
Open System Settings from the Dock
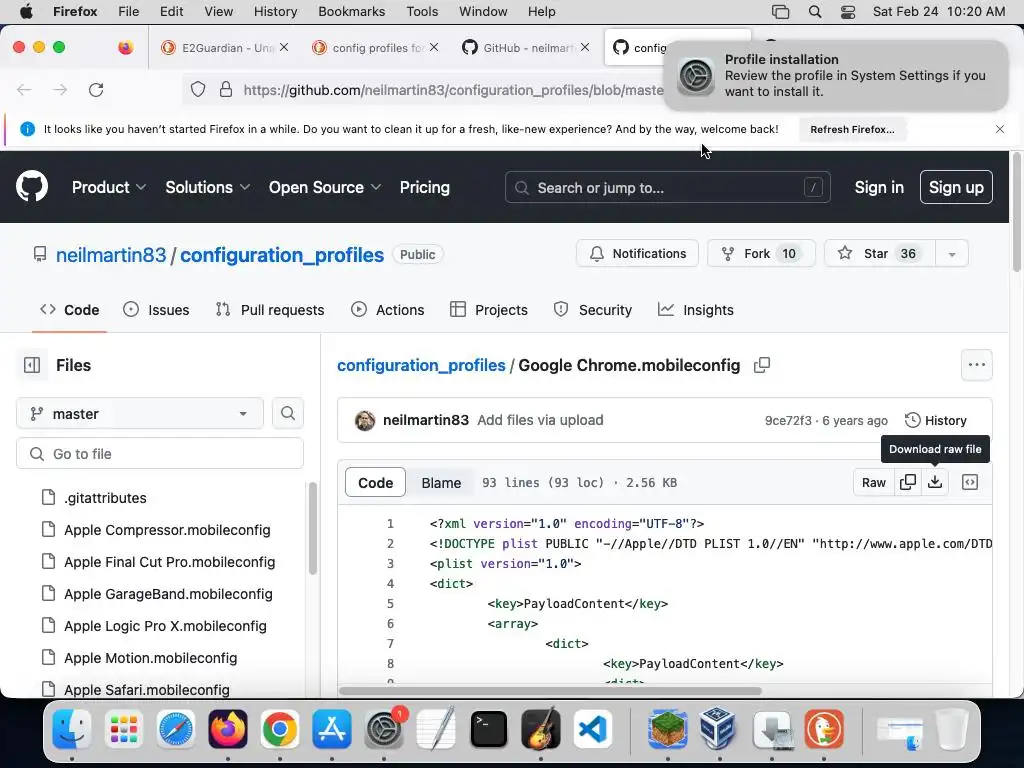(384, 729)
